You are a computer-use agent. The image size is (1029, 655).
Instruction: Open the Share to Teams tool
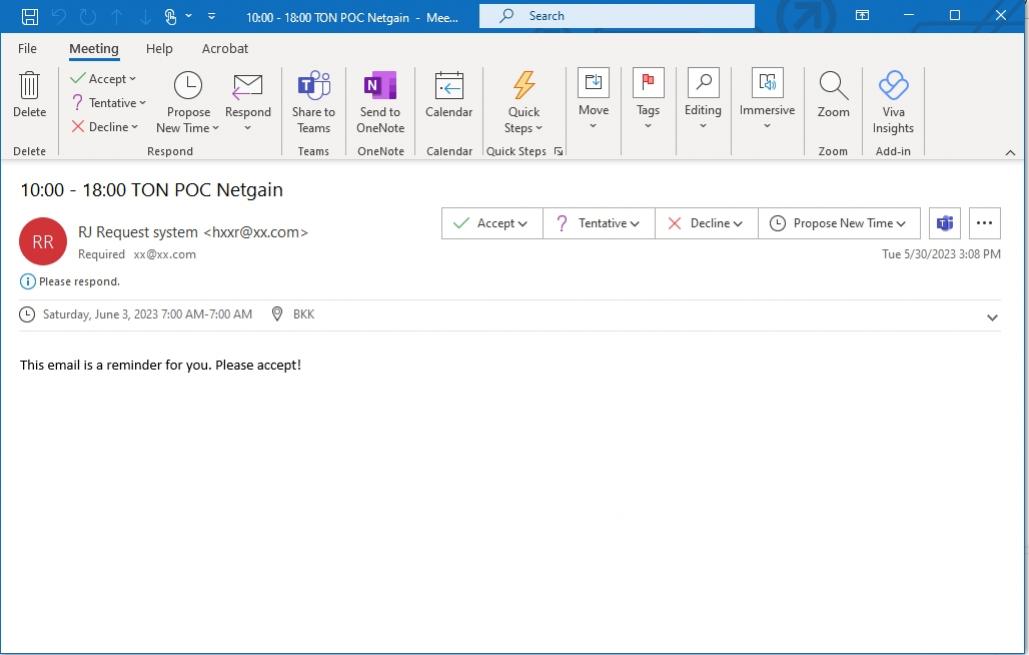(x=313, y=100)
